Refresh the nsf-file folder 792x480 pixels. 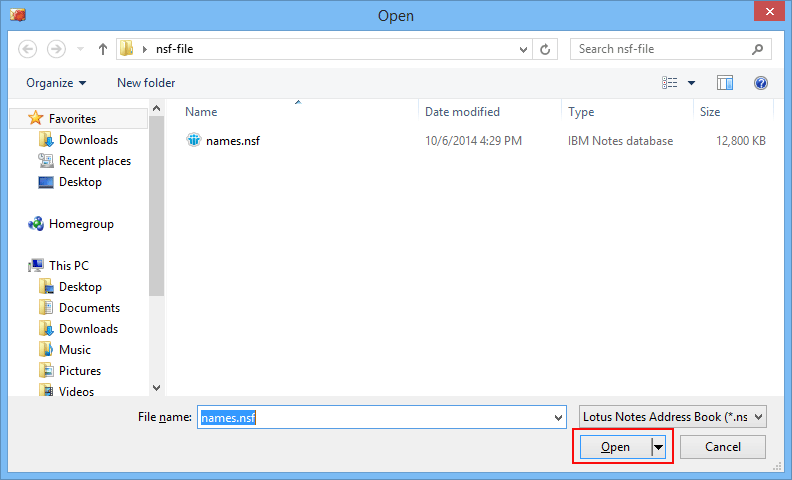545,50
